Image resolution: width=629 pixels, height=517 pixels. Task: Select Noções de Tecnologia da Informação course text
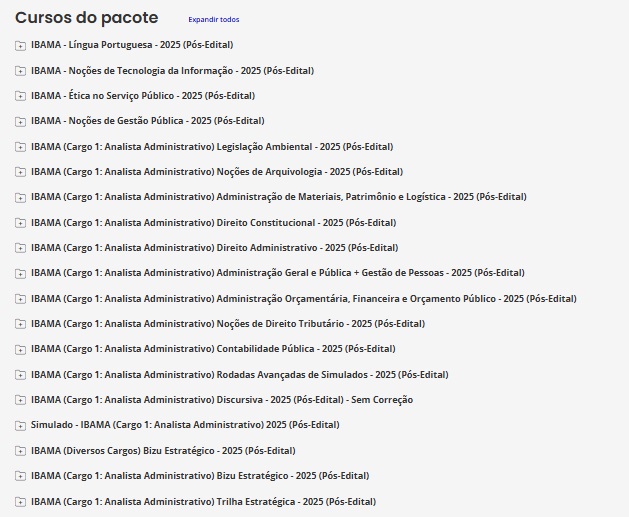pos(172,71)
